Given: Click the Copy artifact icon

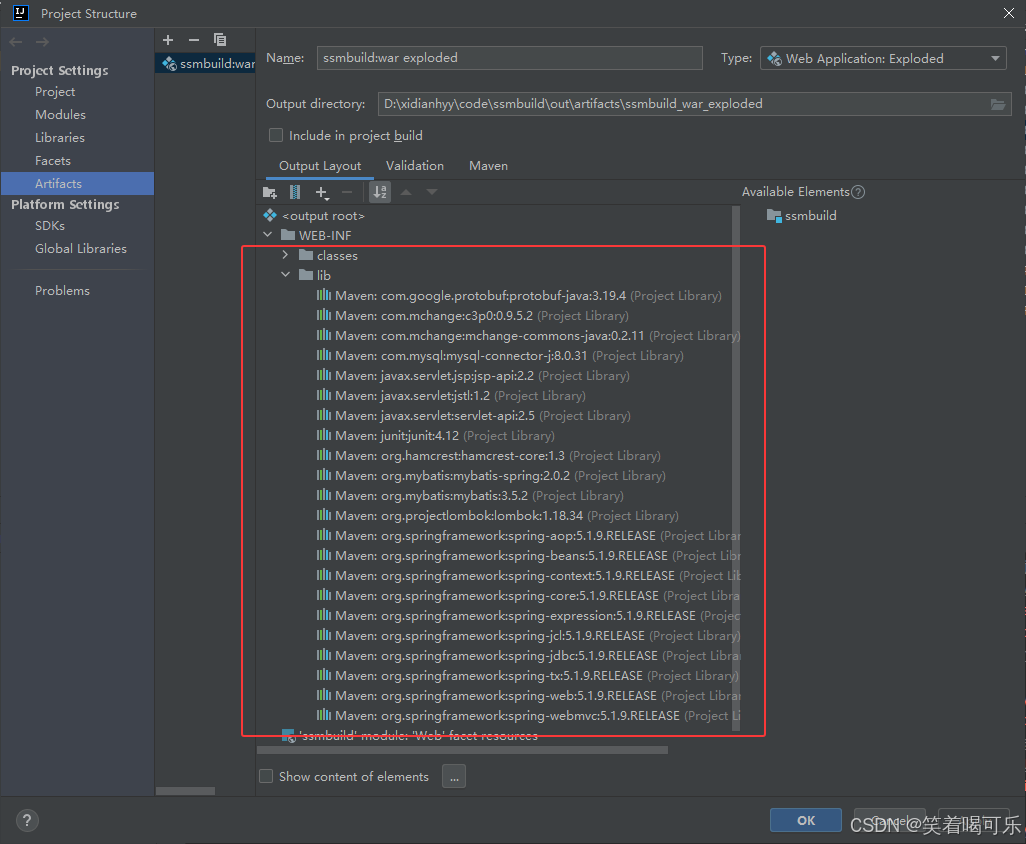Looking at the screenshot, I should (220, 40).
